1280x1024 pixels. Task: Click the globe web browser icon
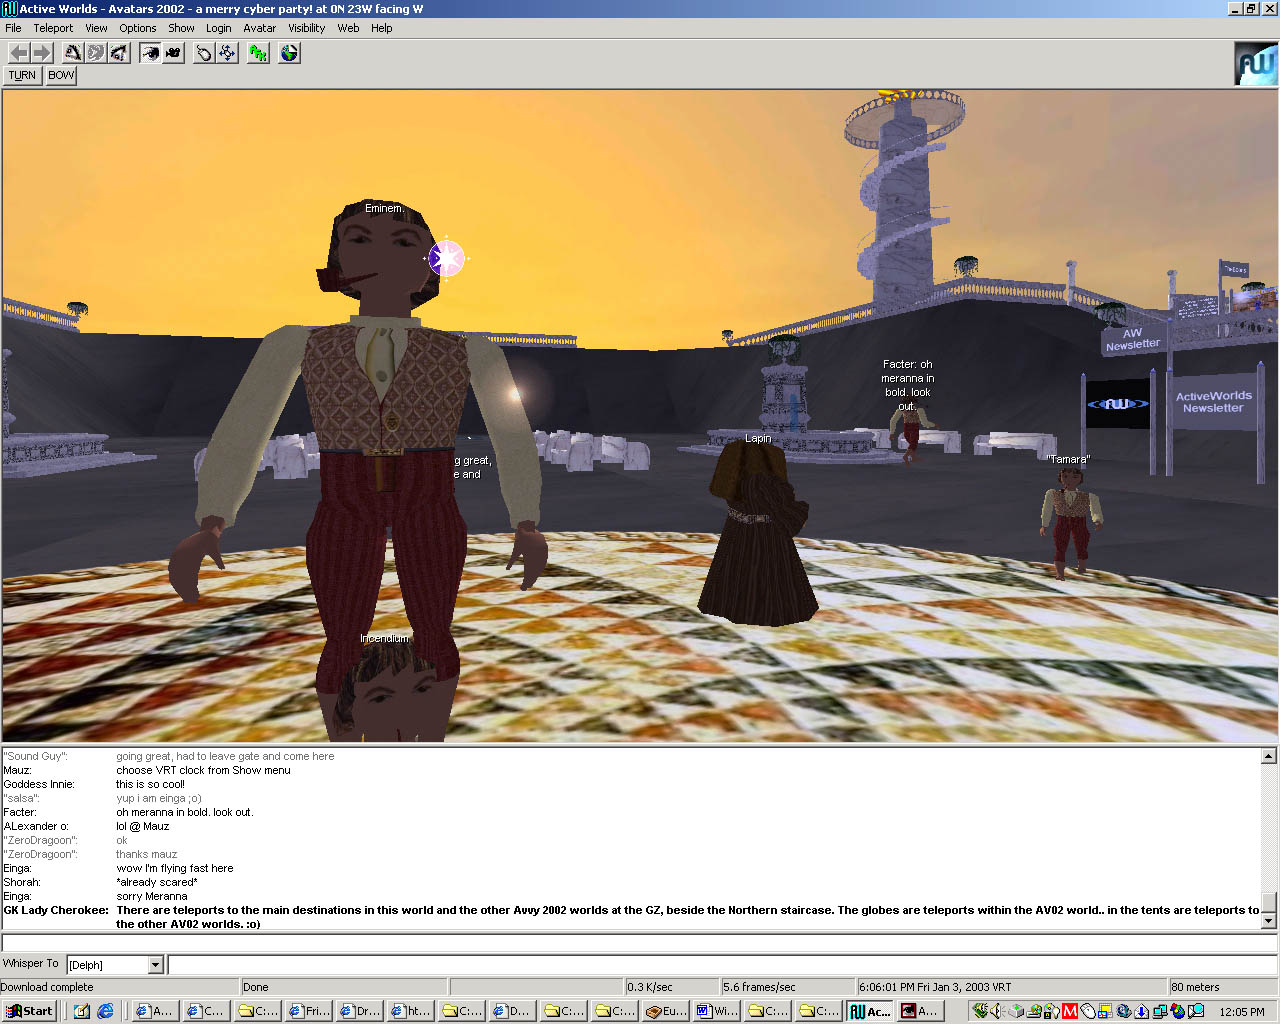[x=289, y=53]
